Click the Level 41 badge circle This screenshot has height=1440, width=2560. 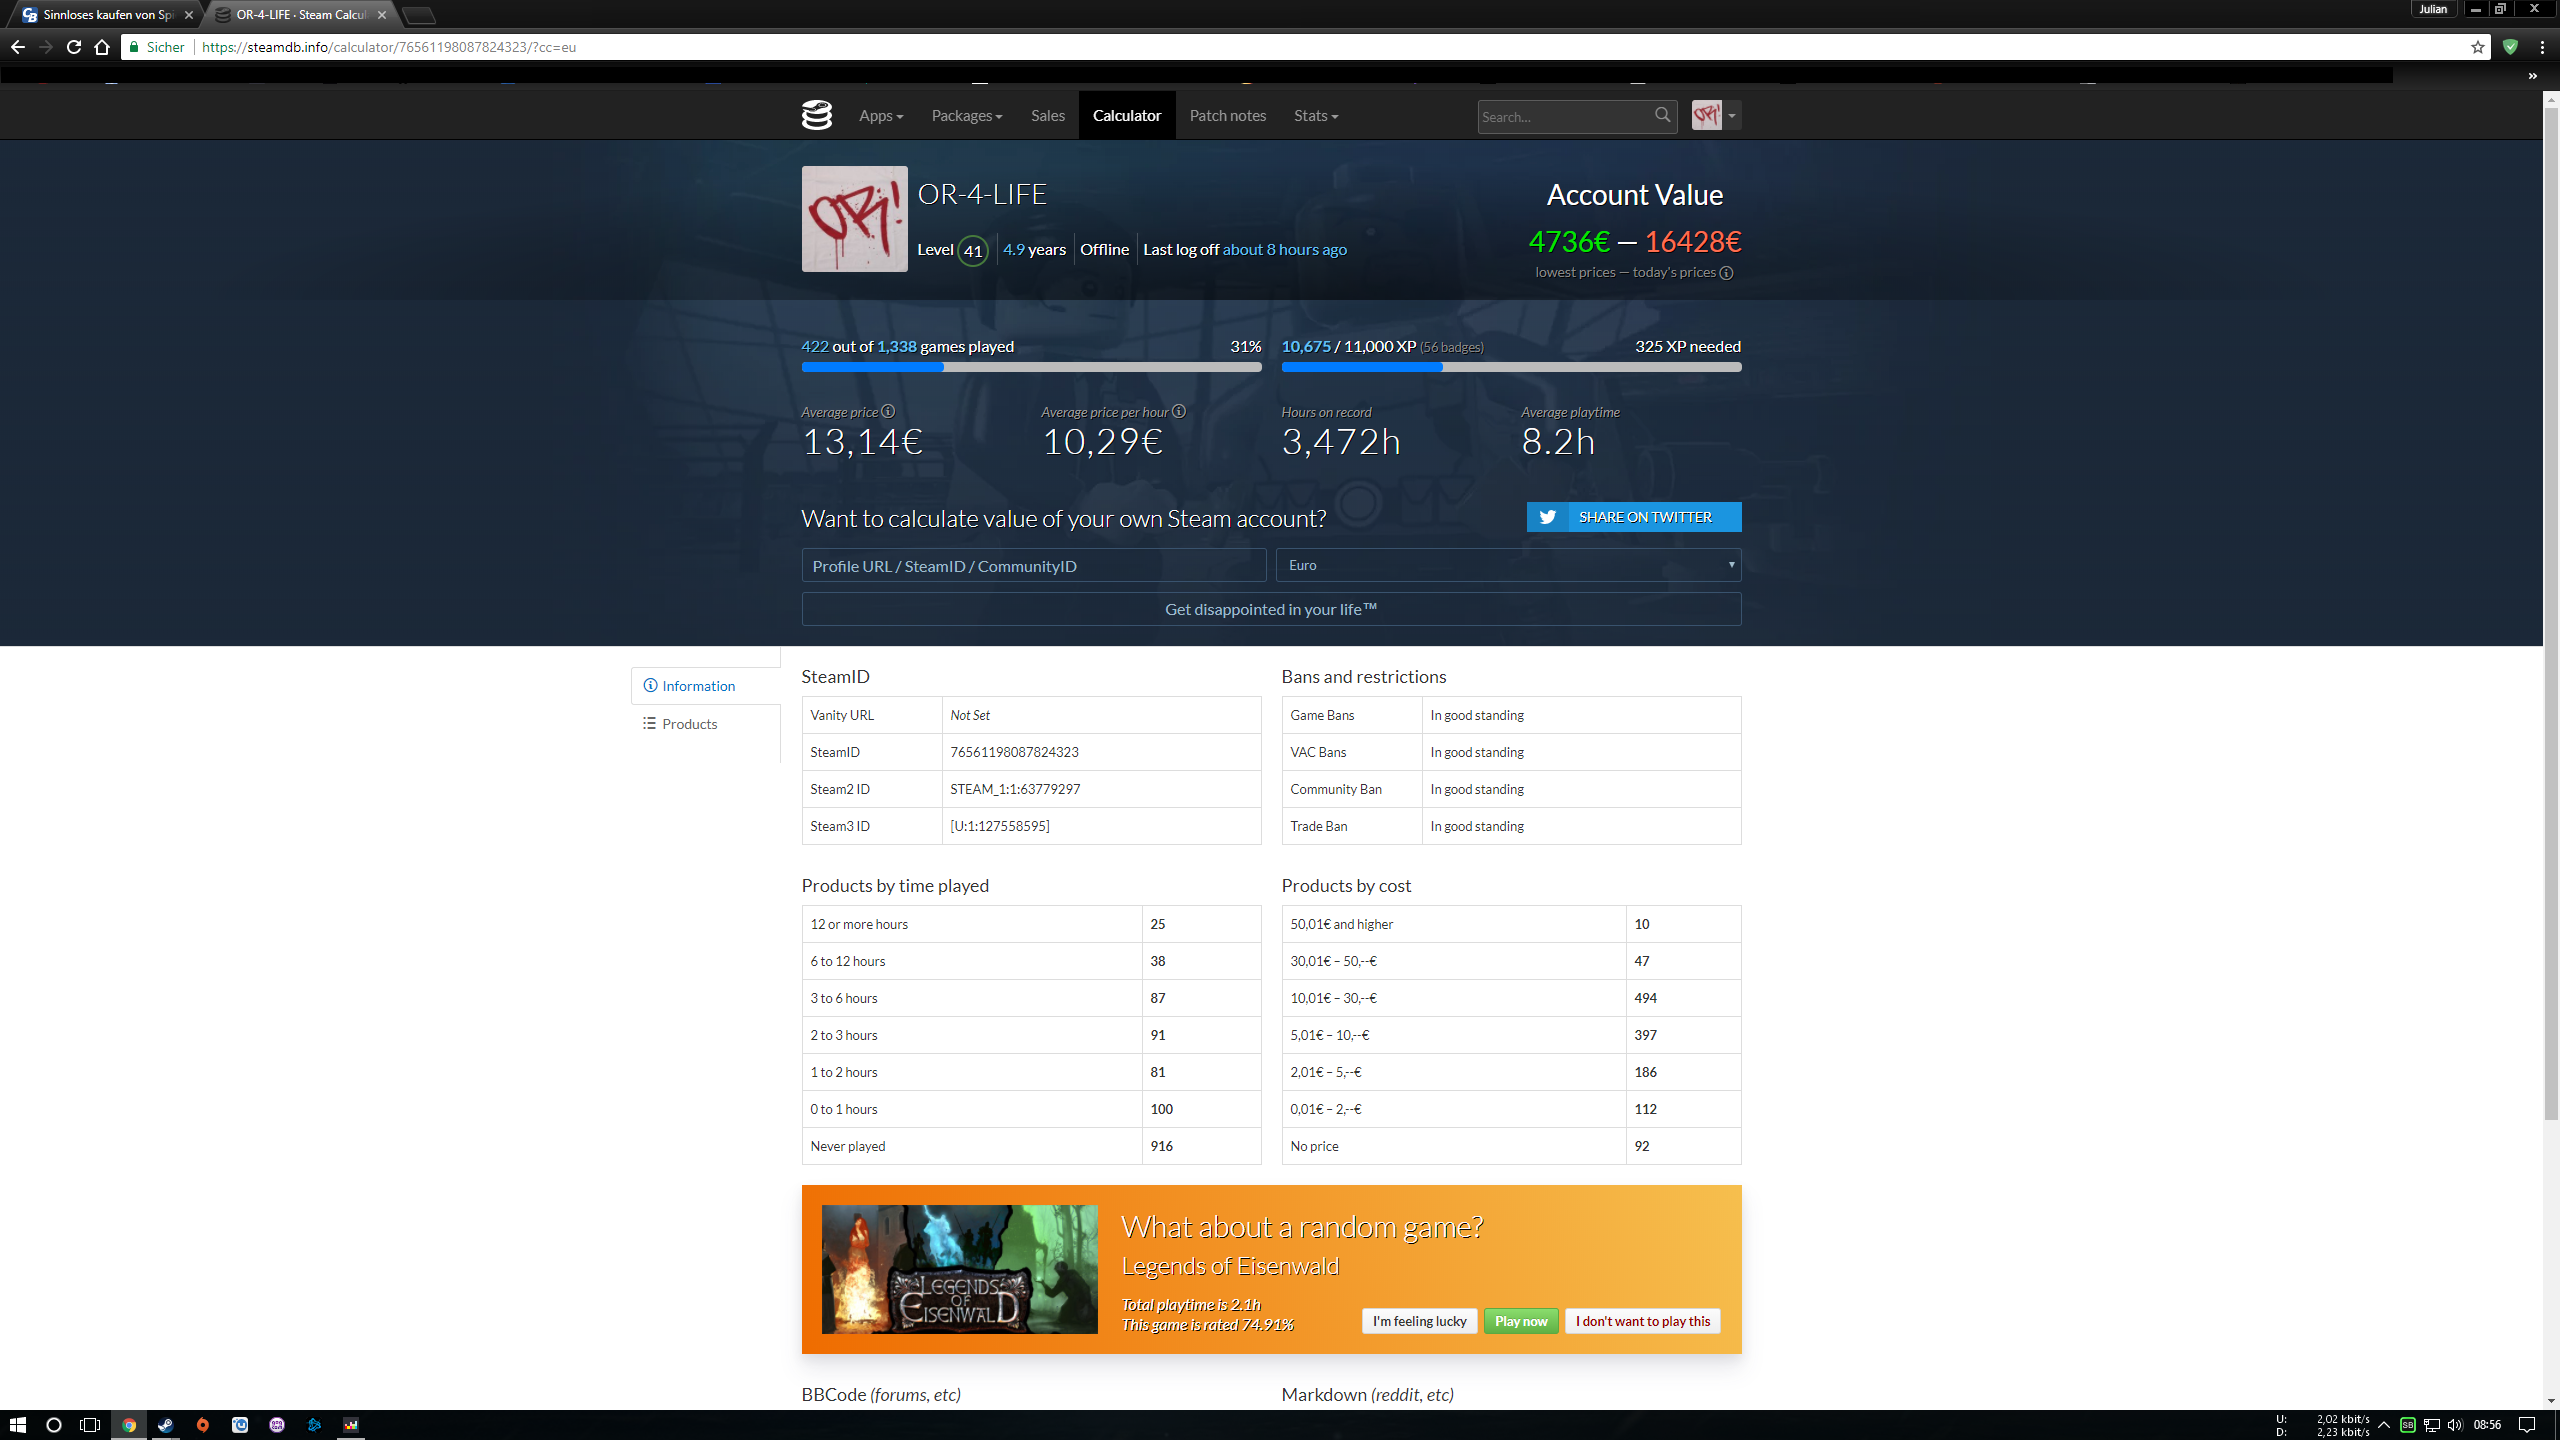973,250
